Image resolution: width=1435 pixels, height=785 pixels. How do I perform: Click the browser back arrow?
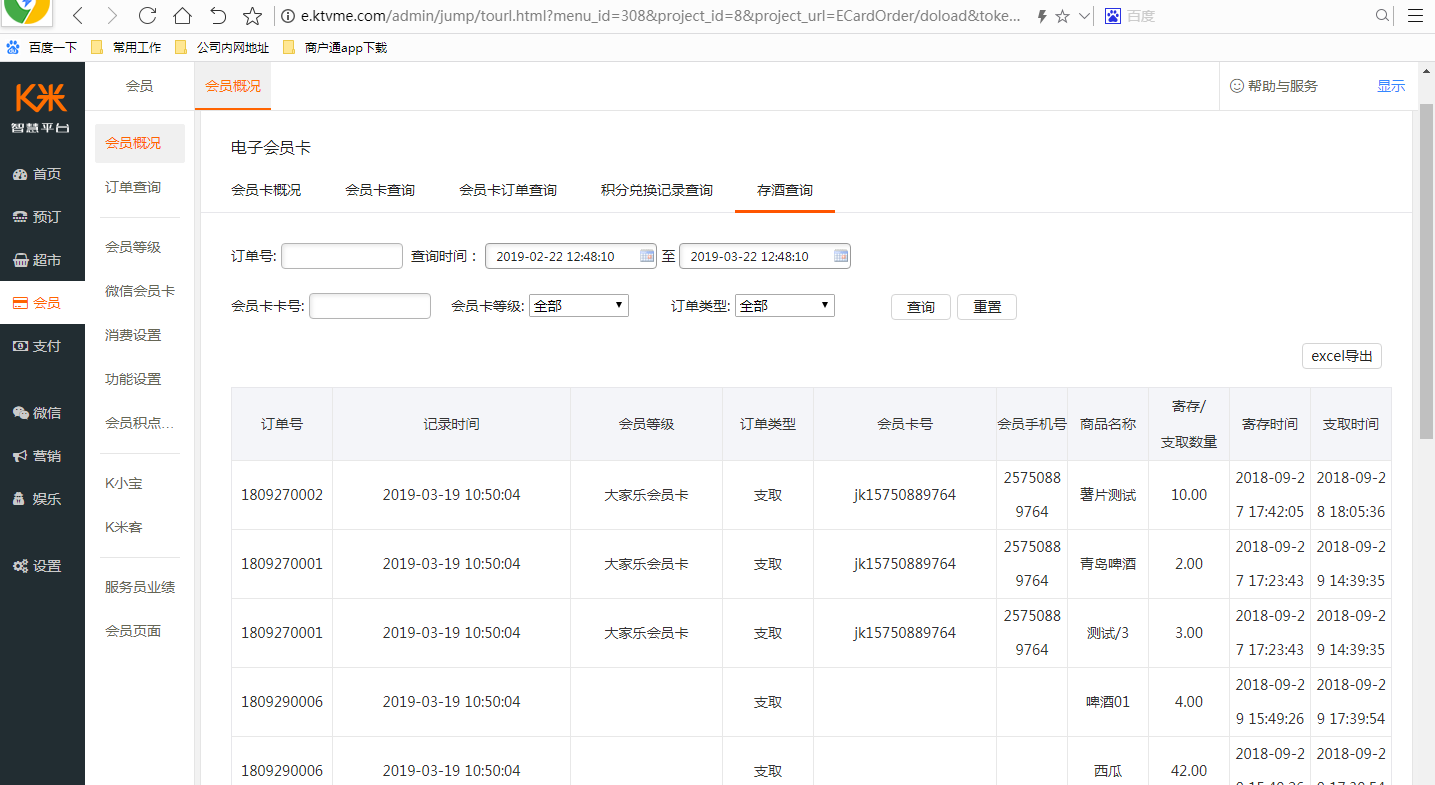(78, 16)
